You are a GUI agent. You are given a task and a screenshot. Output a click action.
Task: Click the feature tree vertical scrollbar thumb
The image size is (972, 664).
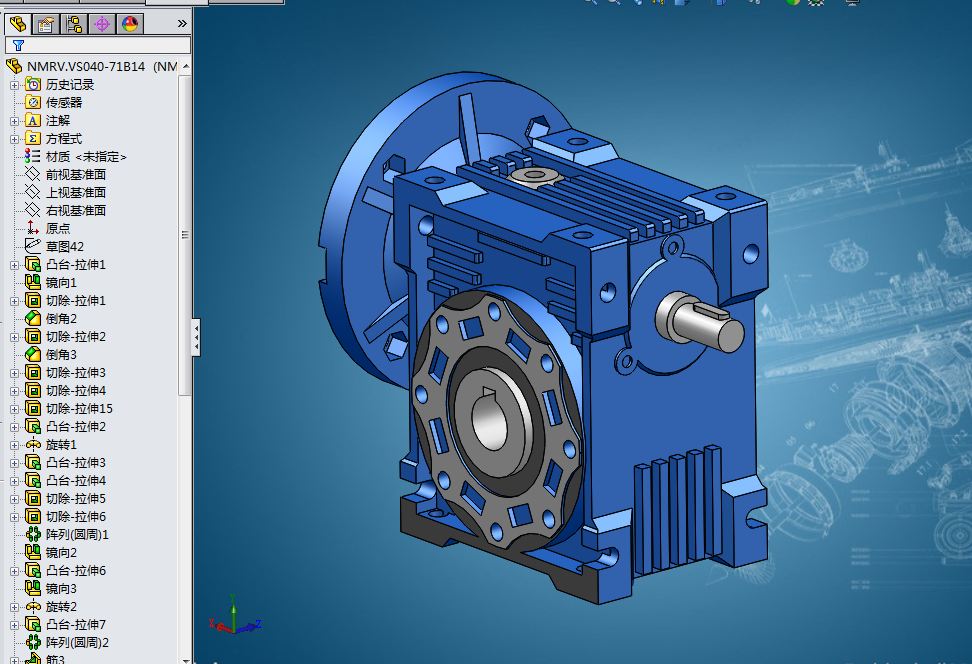click(185, 235)
